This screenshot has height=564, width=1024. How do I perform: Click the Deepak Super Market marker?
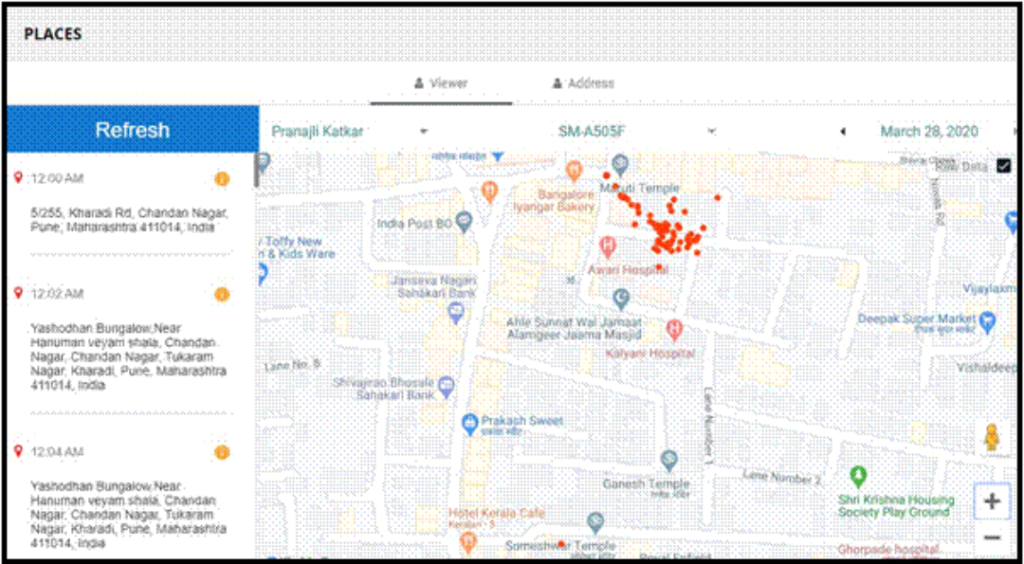[x=988, y=320]
